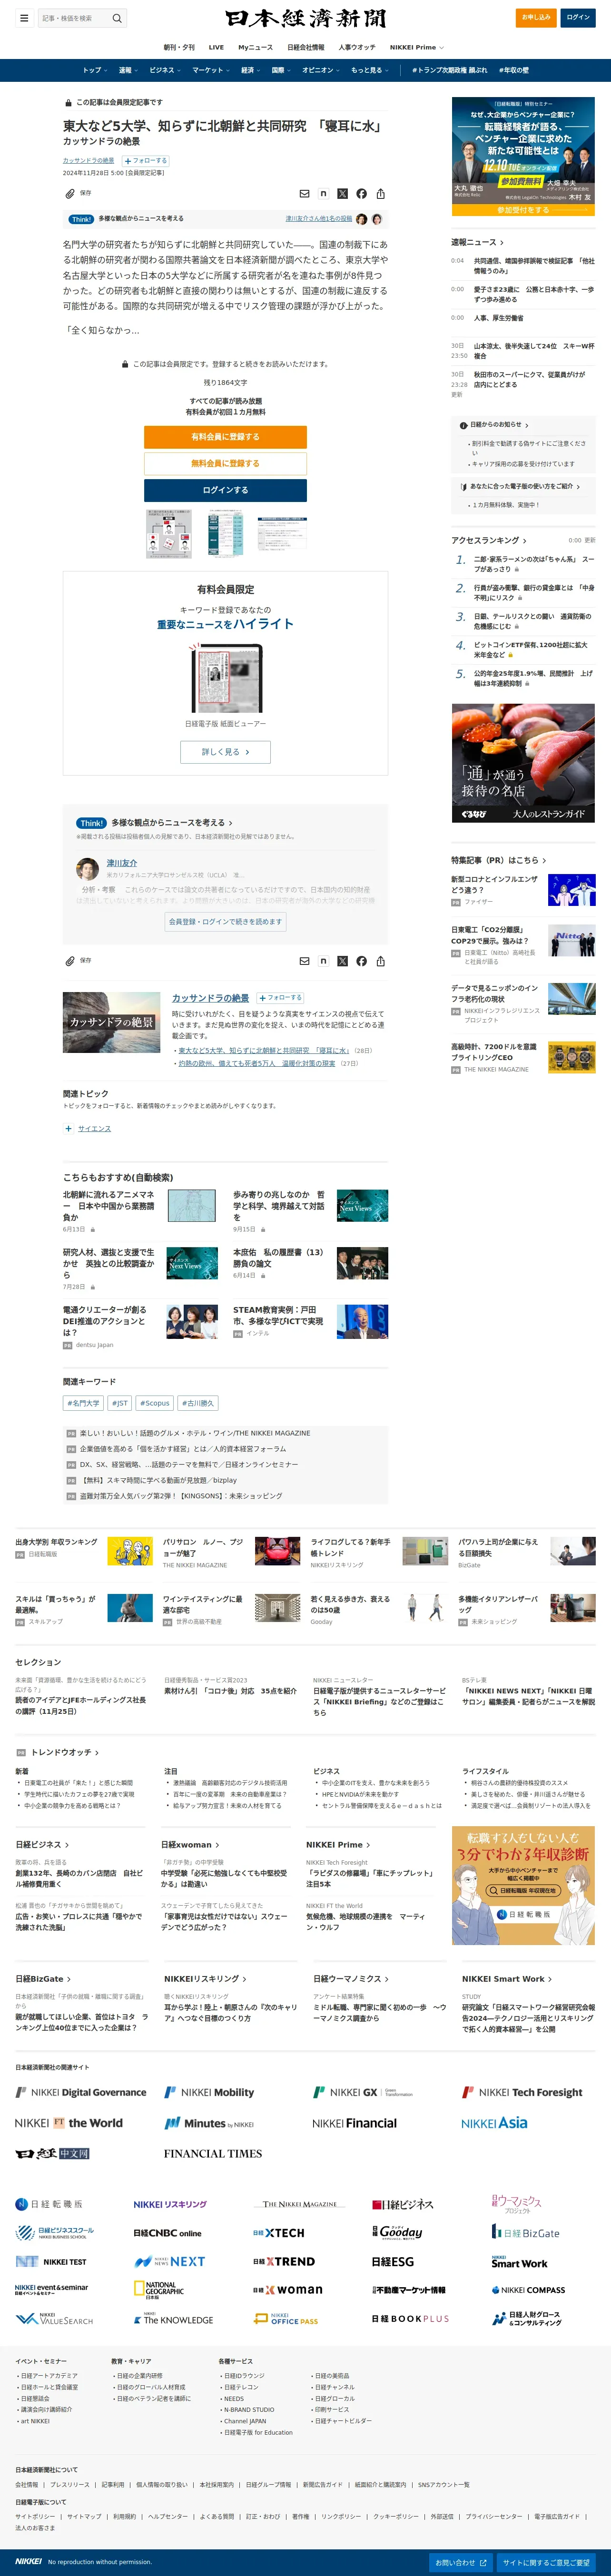Click note icon under Think! comment box

(323, 960)
